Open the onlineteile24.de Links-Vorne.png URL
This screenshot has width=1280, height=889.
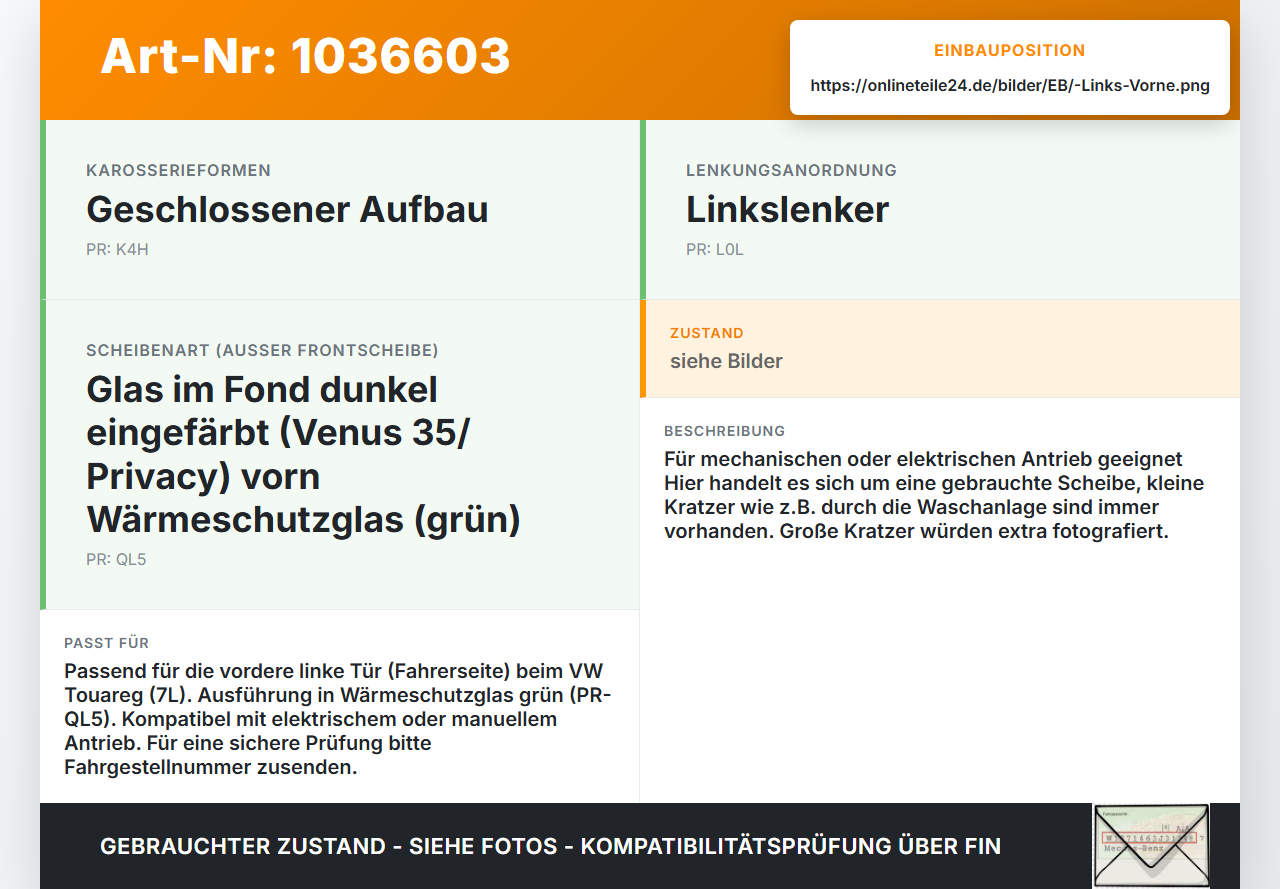pos(1010,86)
